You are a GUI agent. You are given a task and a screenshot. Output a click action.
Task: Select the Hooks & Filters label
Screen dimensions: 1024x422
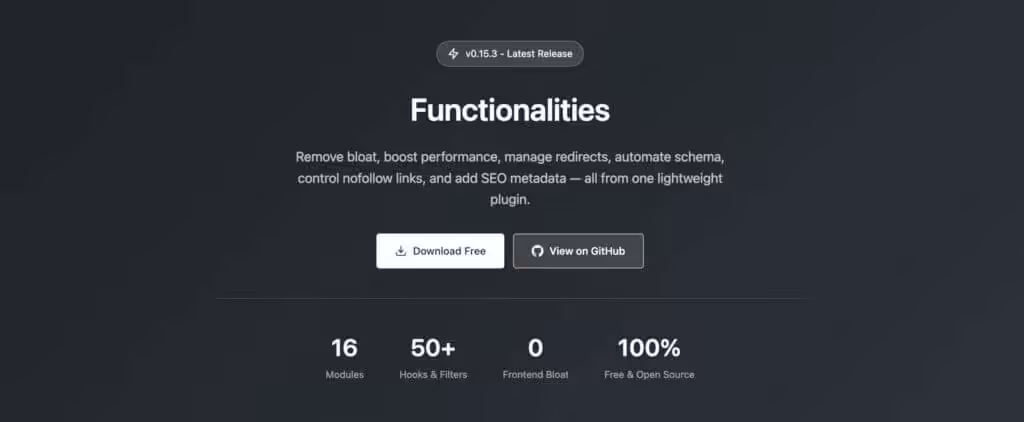[433, 375]
